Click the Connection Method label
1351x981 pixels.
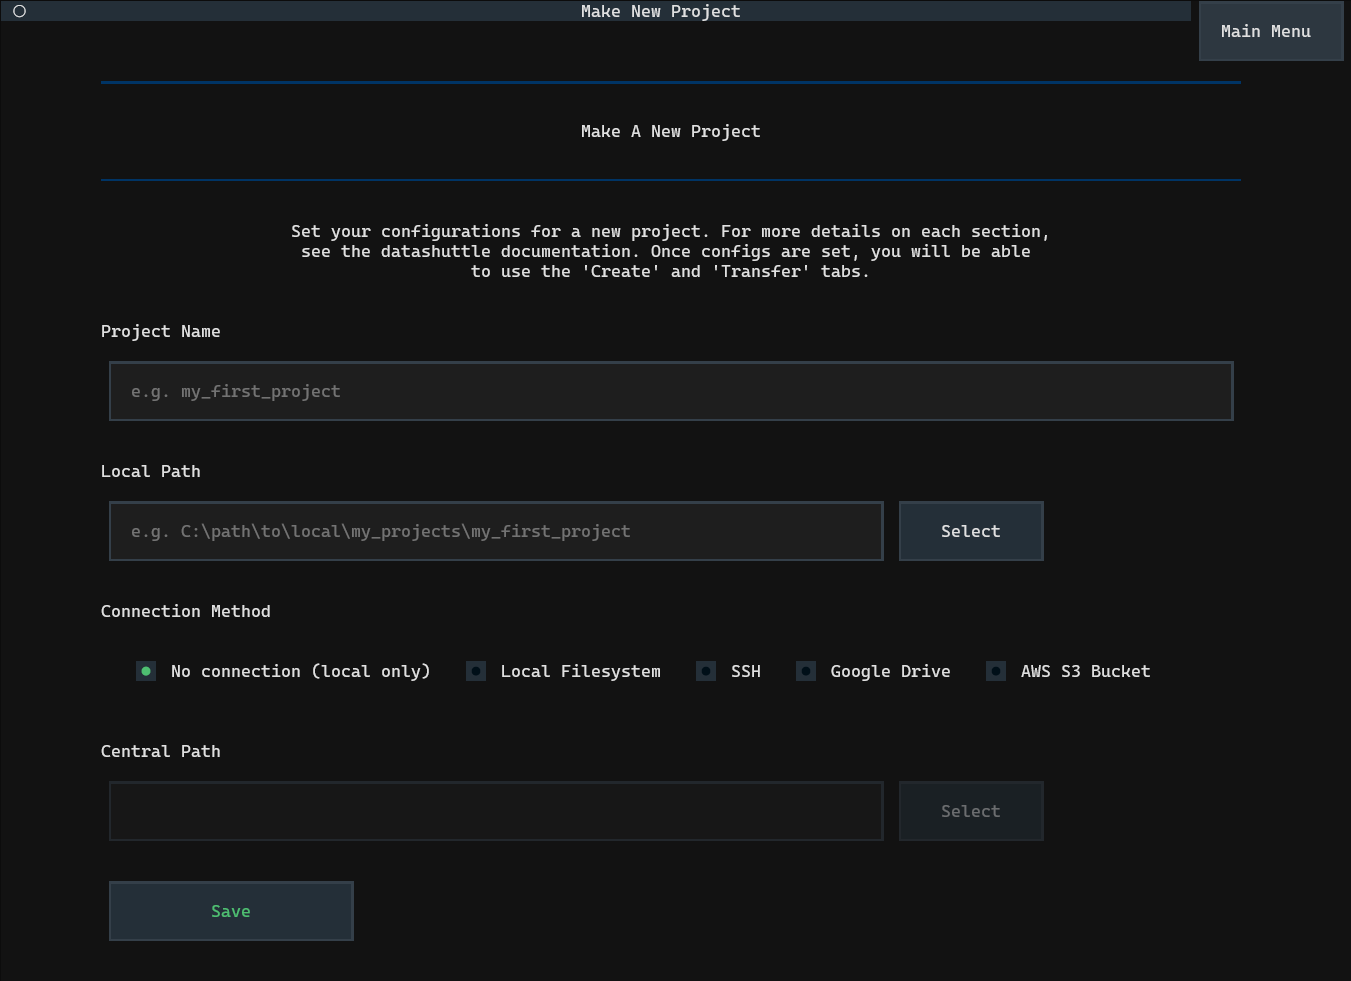pos(185,611)
